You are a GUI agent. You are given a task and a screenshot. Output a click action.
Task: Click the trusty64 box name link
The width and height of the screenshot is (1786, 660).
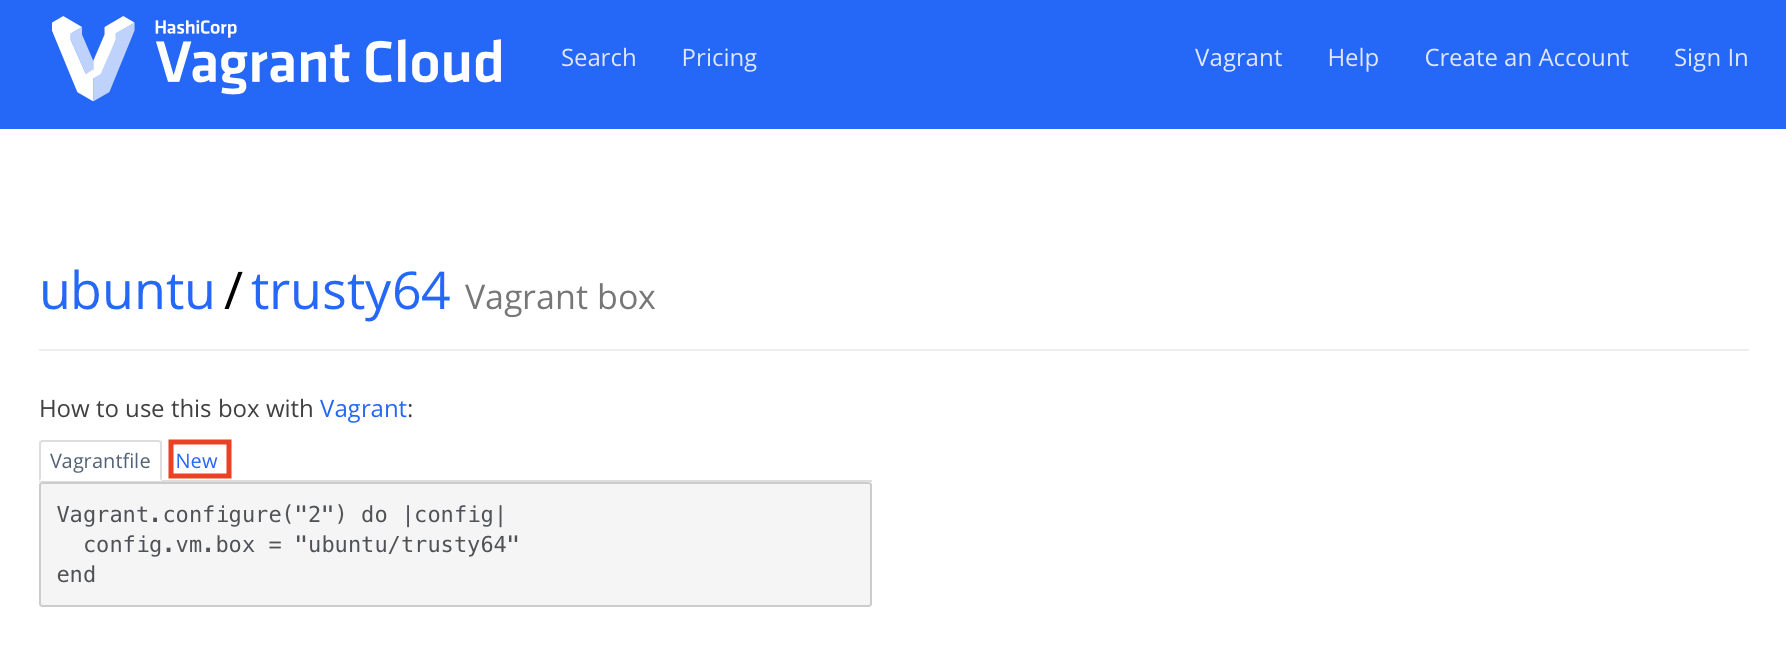pyautogui.click(x=351, y=291)
